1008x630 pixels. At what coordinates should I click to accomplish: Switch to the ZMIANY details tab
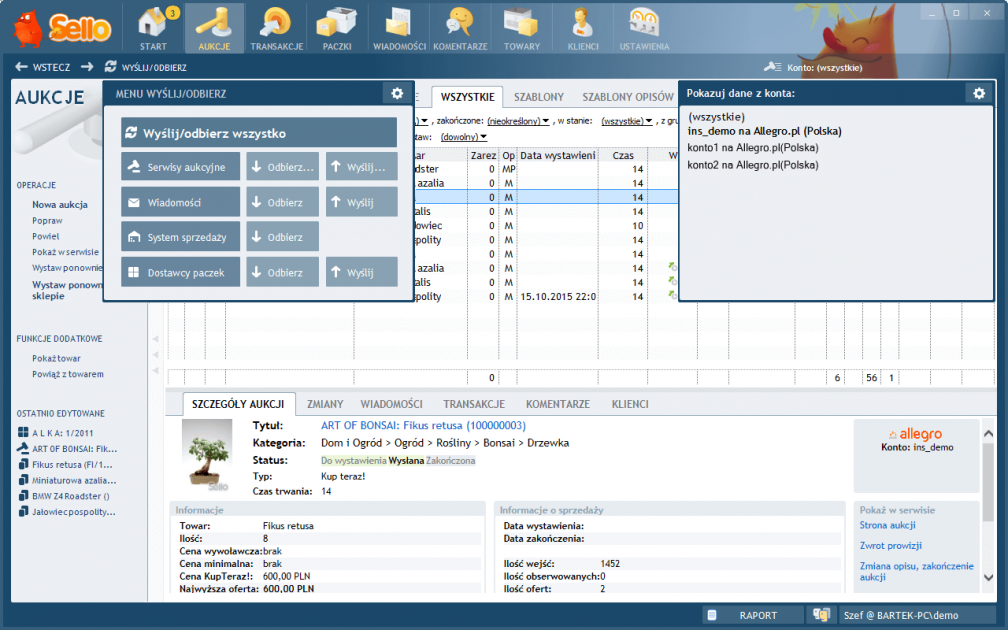[x=325, y=404]
